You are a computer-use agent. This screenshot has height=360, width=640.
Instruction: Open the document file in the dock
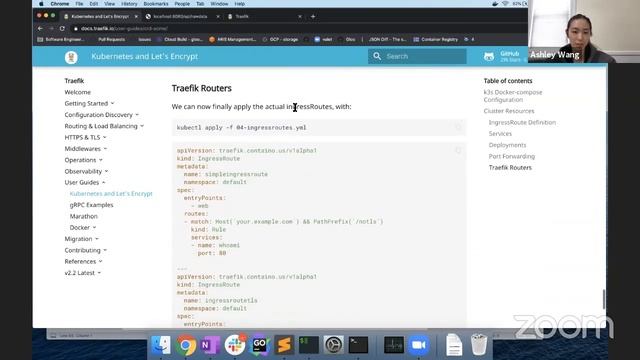(454, 344)
